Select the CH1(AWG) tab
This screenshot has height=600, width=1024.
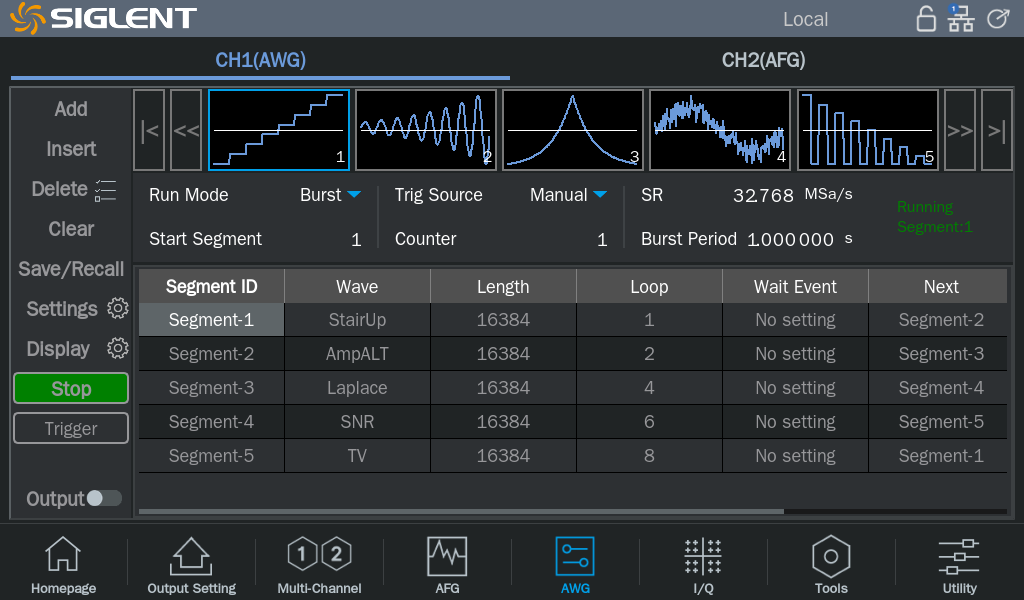(x=260, y=60)
